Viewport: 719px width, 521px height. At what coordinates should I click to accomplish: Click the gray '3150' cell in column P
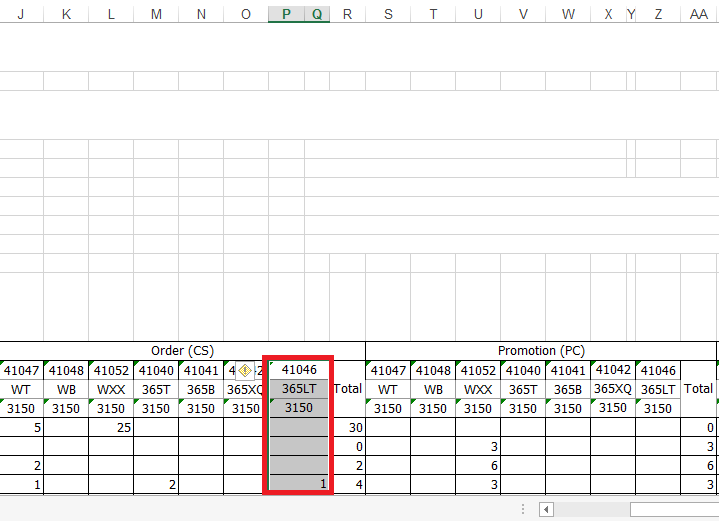tap(299, 408)
